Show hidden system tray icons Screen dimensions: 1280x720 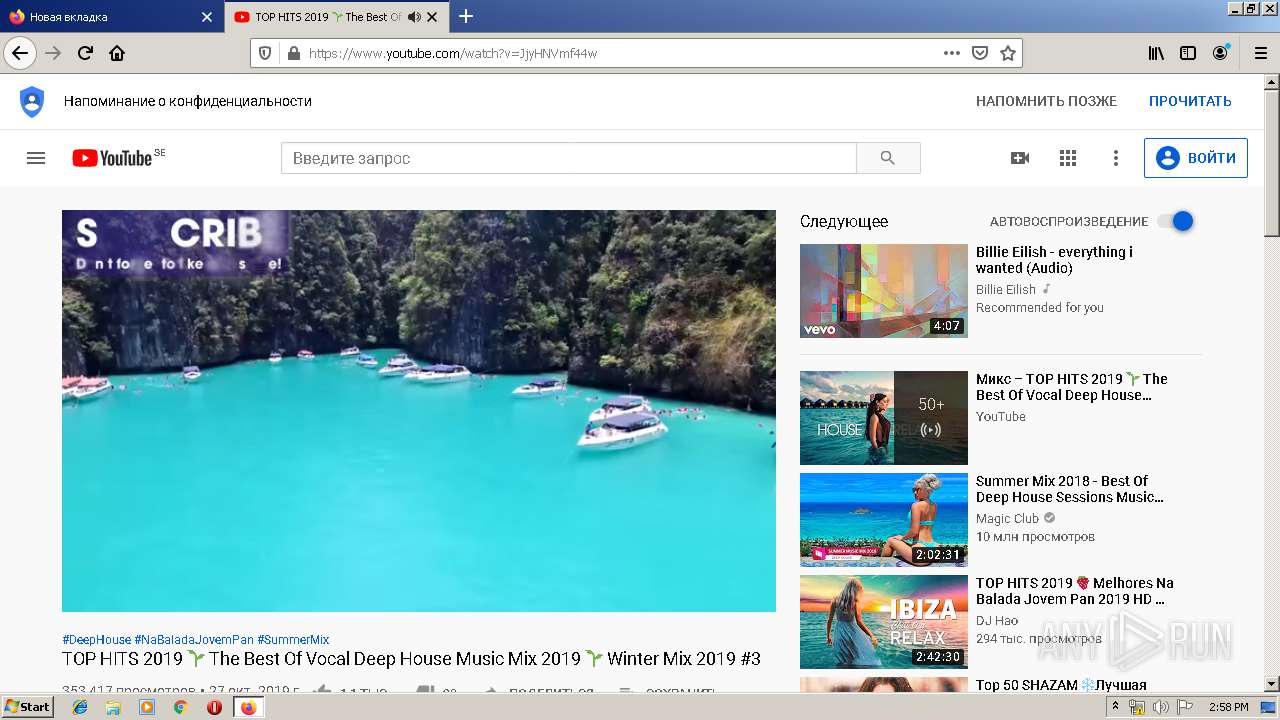pos(1116,707)
